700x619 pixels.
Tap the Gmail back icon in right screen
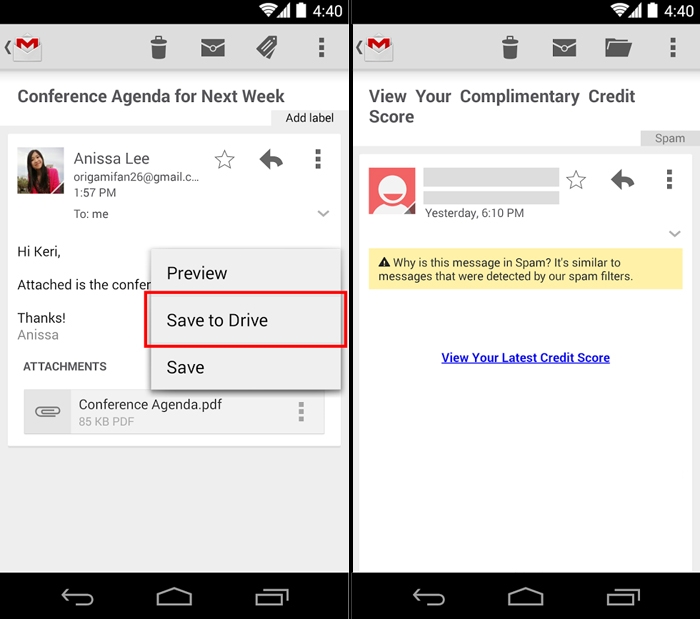375,47
